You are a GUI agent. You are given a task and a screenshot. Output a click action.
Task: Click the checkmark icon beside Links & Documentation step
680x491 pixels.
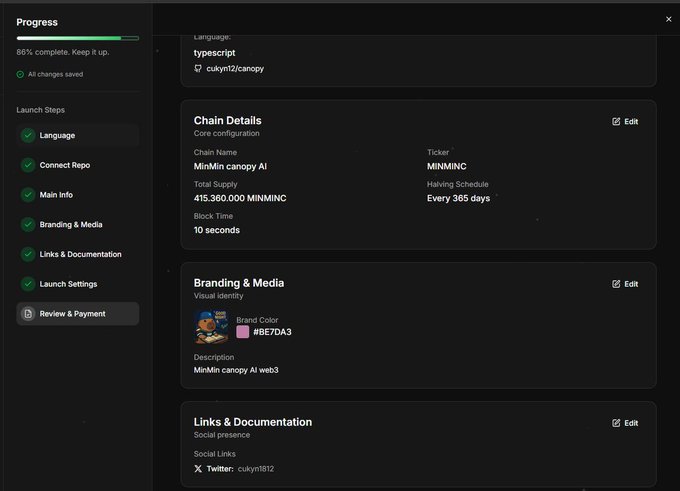28,254
